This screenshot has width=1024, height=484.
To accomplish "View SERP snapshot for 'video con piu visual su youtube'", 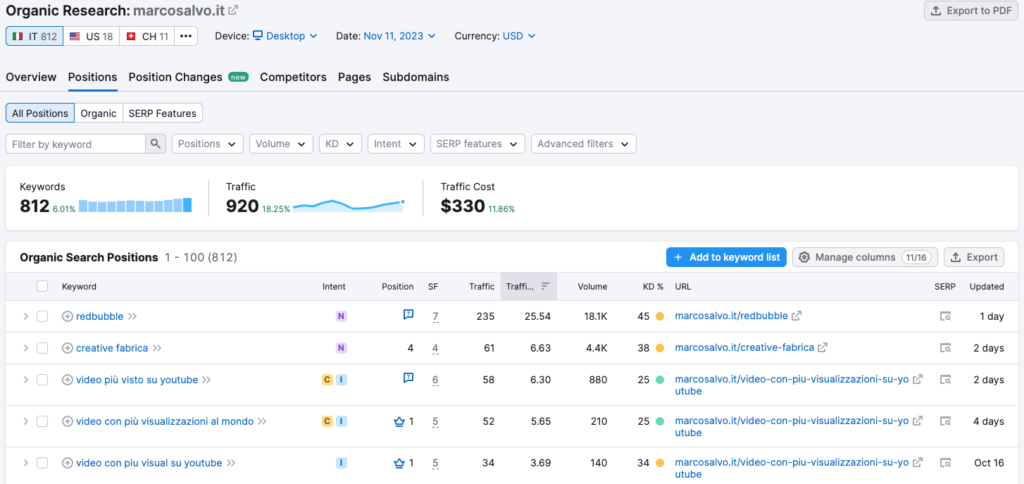I will [x=945, y=463].
